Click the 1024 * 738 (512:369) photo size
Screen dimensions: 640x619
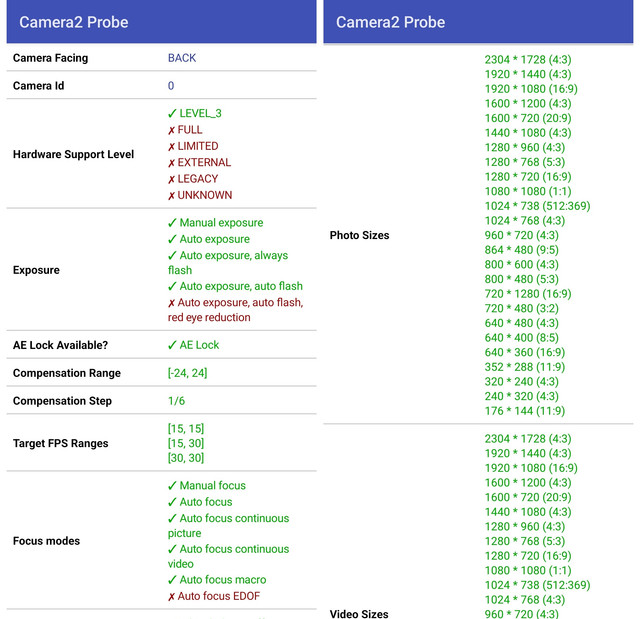point(537,206)
